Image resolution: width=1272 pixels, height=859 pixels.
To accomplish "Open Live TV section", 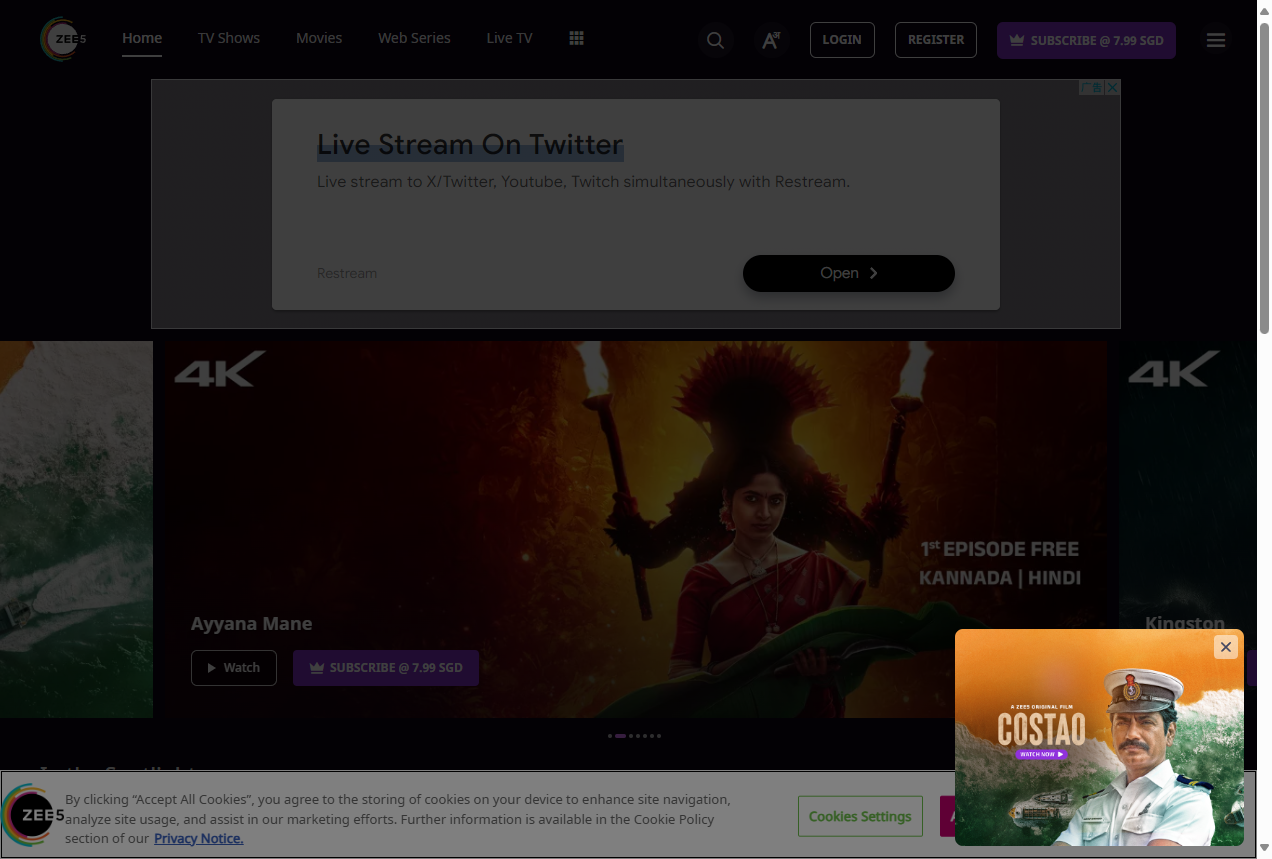I will click(509, 38).
